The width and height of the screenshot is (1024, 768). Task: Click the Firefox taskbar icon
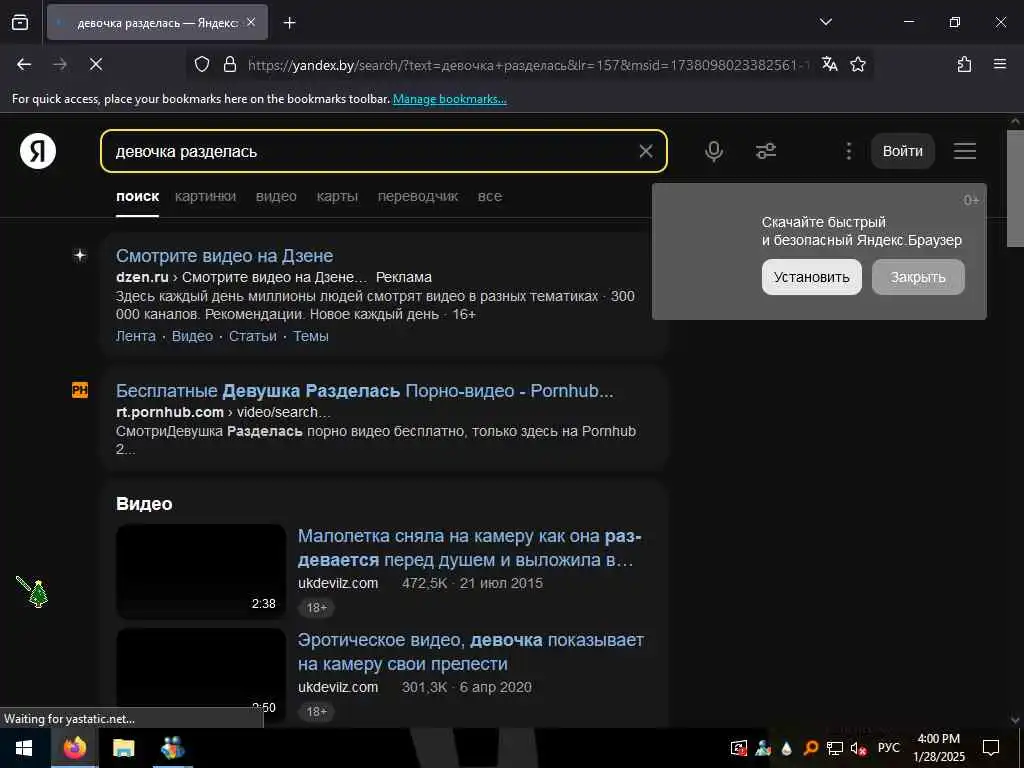[74, 748]
